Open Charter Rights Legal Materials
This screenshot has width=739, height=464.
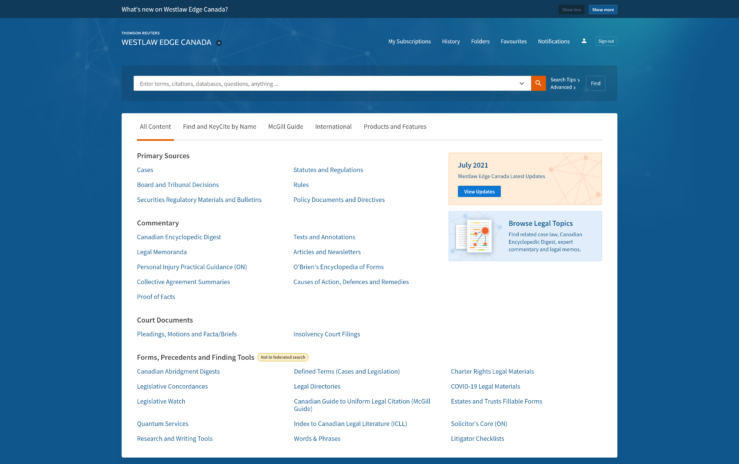[x=492, y=372]
